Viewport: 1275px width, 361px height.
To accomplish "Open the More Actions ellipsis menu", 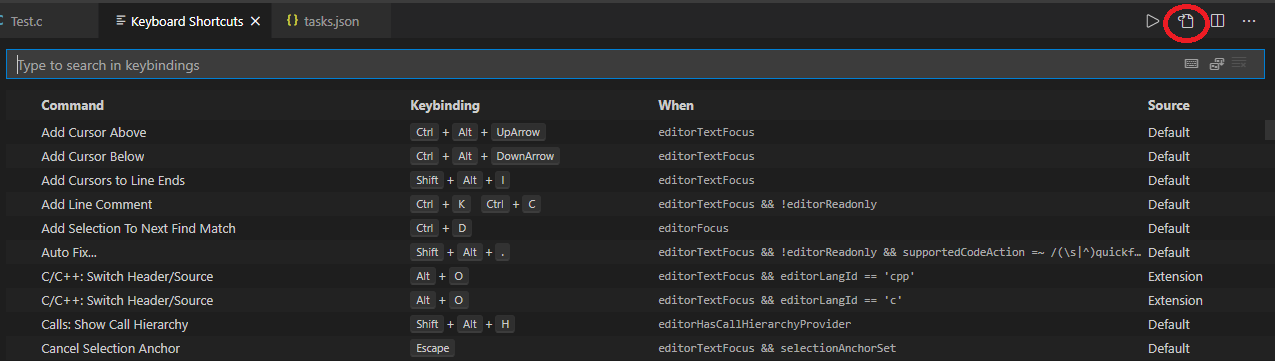I will tap(1249, 21).
